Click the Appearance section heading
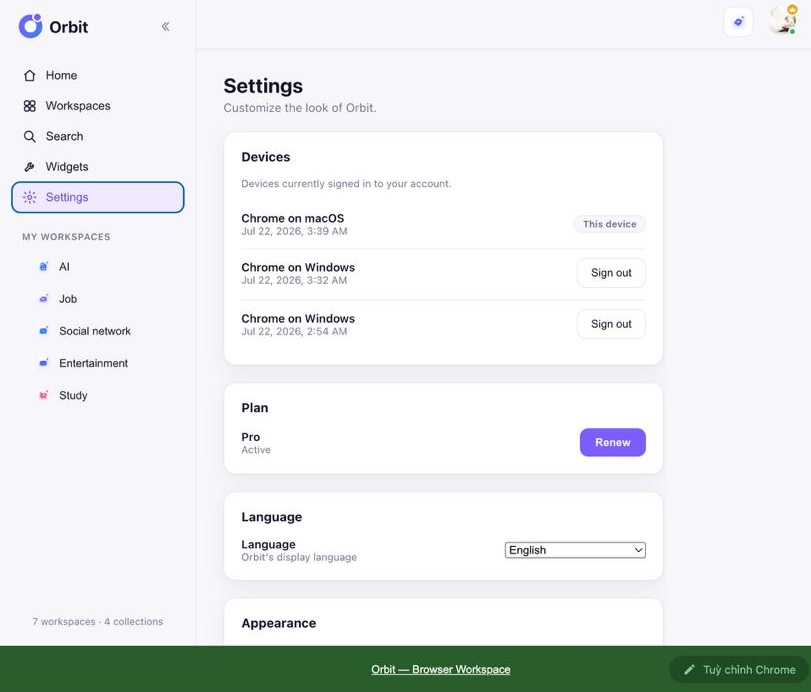The width and height of the screenshot is (811, 692). (x=279, y=623)
